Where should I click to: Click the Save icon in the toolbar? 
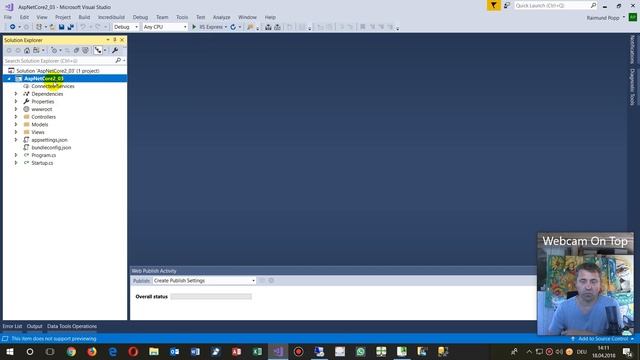tap(61, 27)
